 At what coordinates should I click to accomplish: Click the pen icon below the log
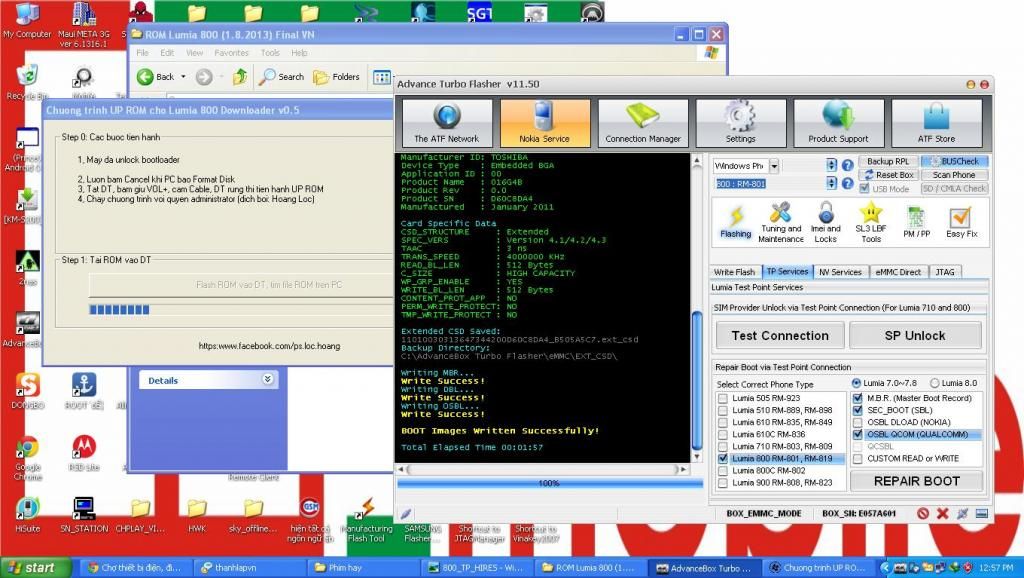[406, 514]
